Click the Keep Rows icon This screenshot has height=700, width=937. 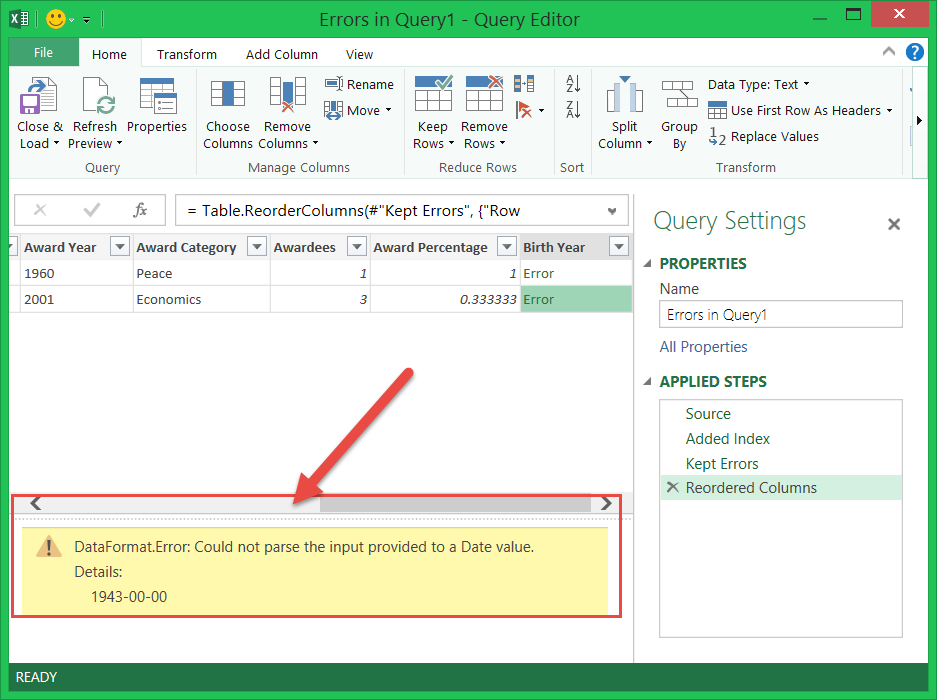(433, 95)
